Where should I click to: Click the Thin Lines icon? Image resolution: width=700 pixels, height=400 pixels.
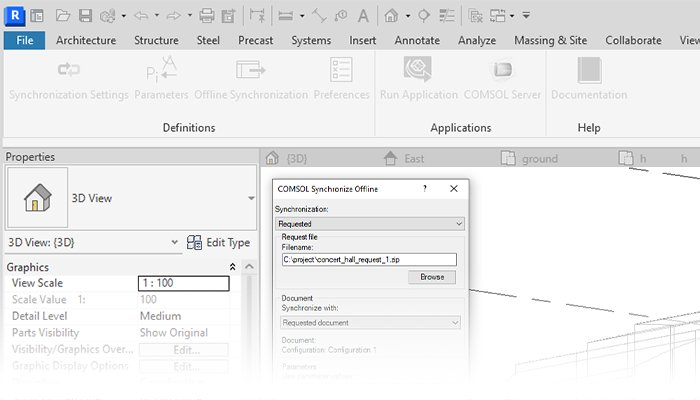click(446, 16)
